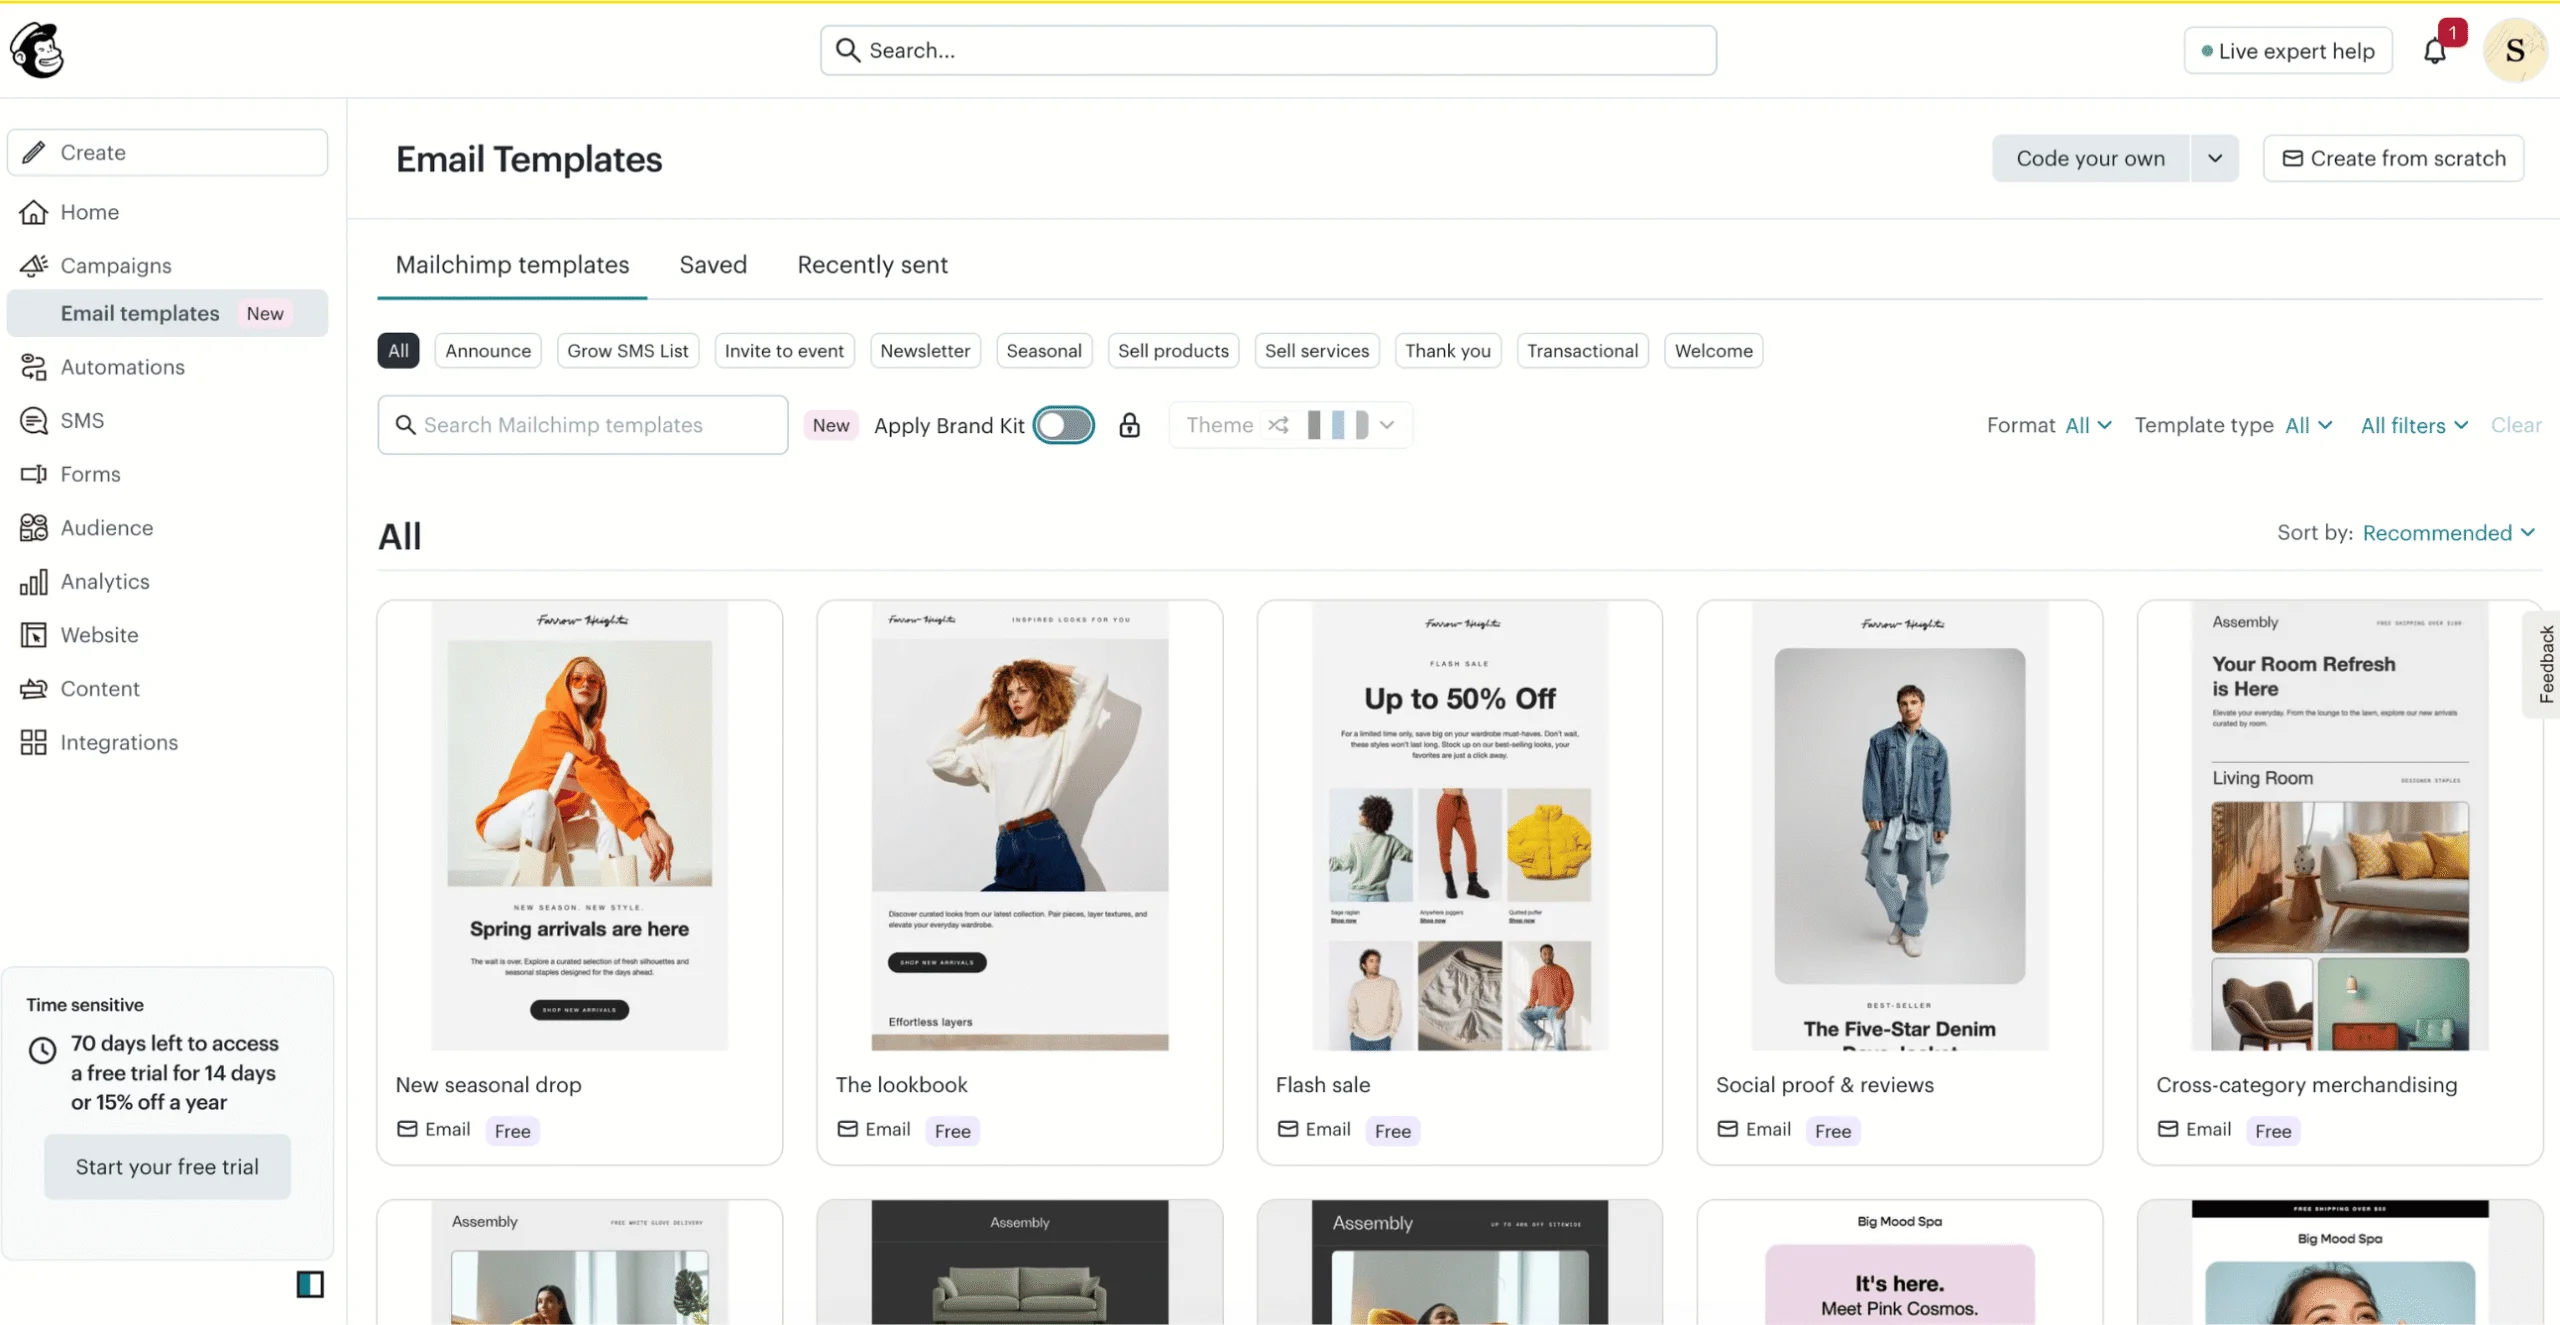Open the Flash sale template thumbnail
The width and height of the screenshot is (2560, 1325).
pos(1459,825)
